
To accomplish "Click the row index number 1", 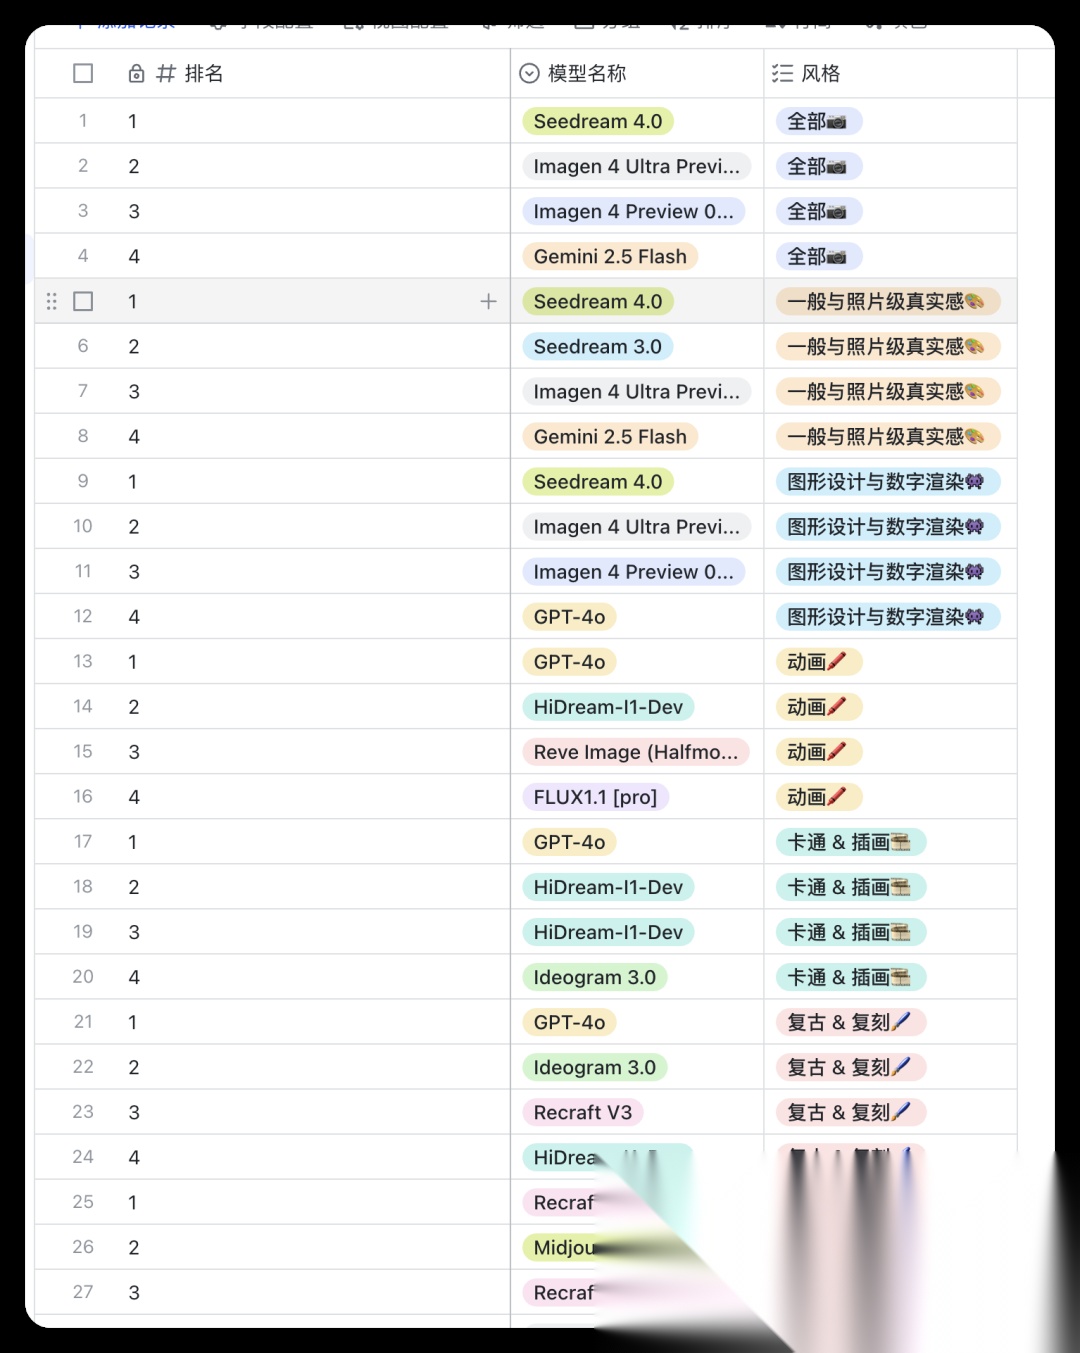I will 83,121.
